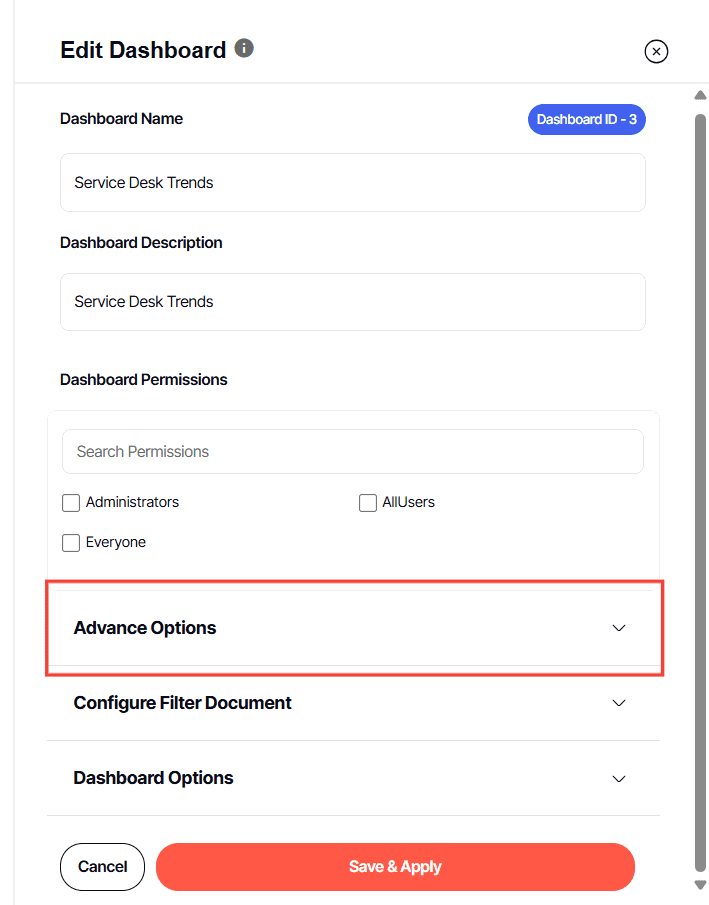Click the info icon beside Edit Dashboard
709x905 pixels.
tap(244, 48)
